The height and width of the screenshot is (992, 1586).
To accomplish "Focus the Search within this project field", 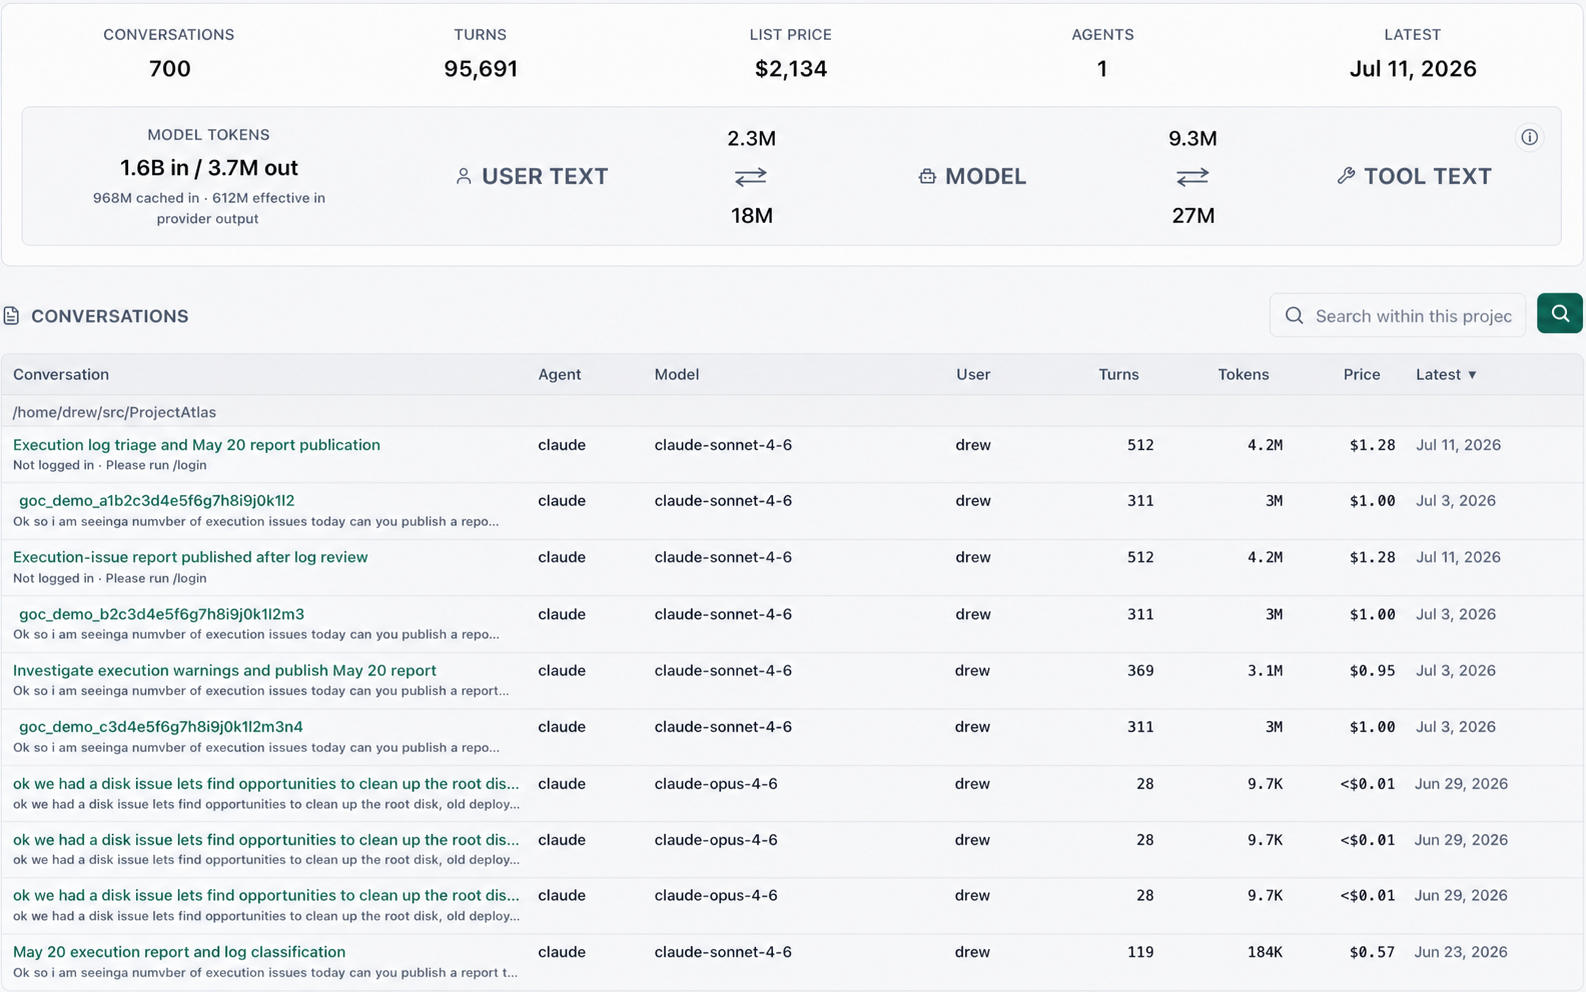I will [1398, 315].
